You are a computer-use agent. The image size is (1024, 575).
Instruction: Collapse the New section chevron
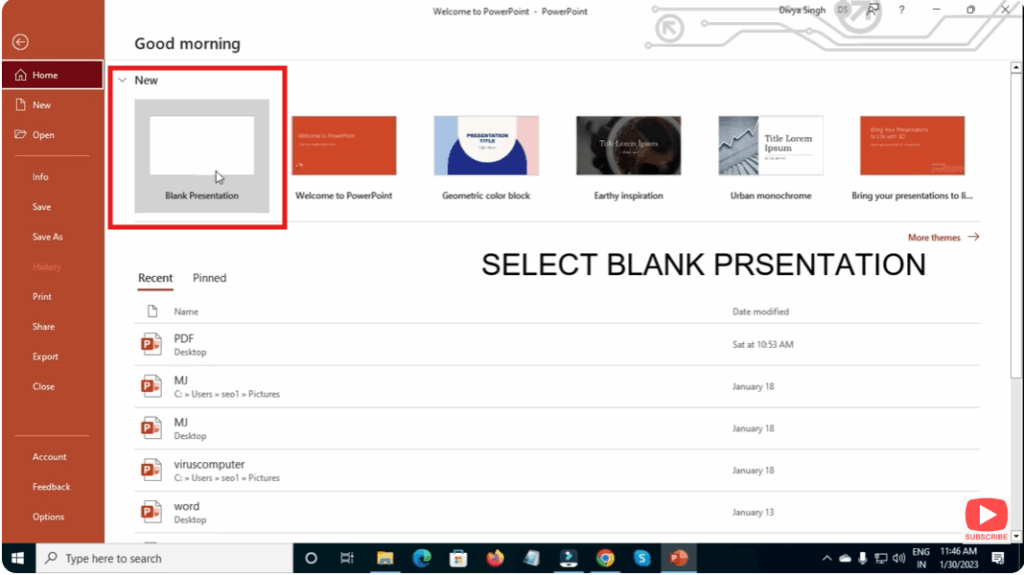pyautogui.click(x=122, y=80)
